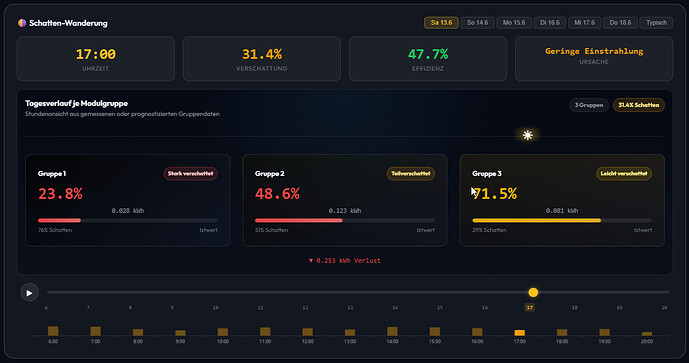Click the 0.028 kWh reading

(x=127, y=211)
